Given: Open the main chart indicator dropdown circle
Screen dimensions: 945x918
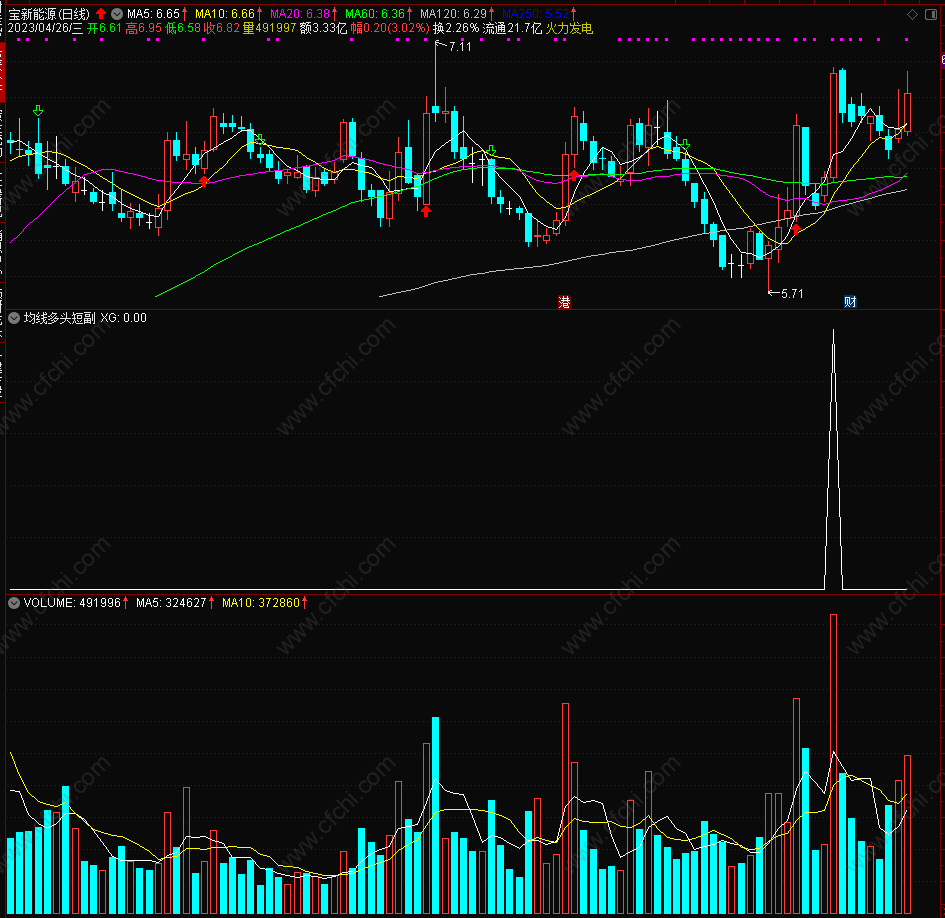Looking at the screenshot, I should click(x=117, y=14).
